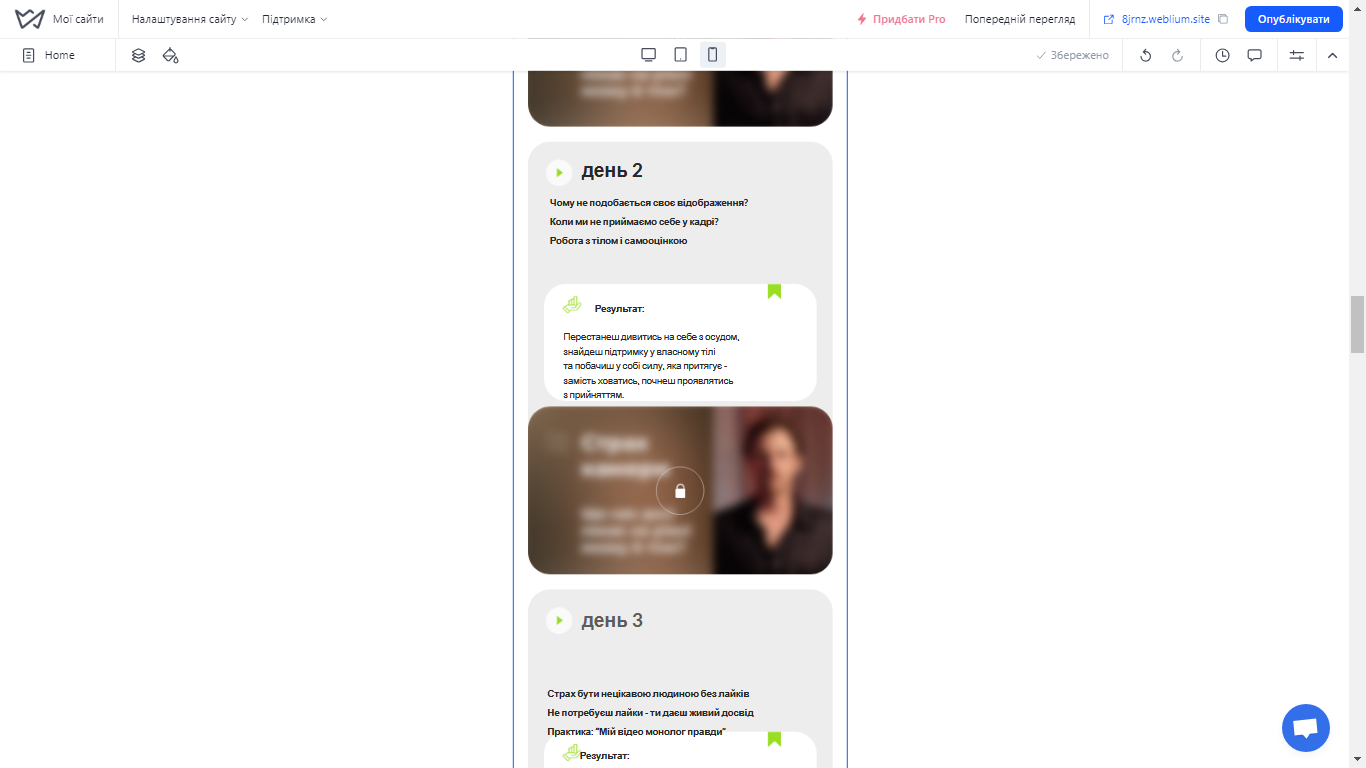Select text Страх бути нецікавою людиною без лайків
This screenshot has height=768, width=1366.
(x=648, y=694)
